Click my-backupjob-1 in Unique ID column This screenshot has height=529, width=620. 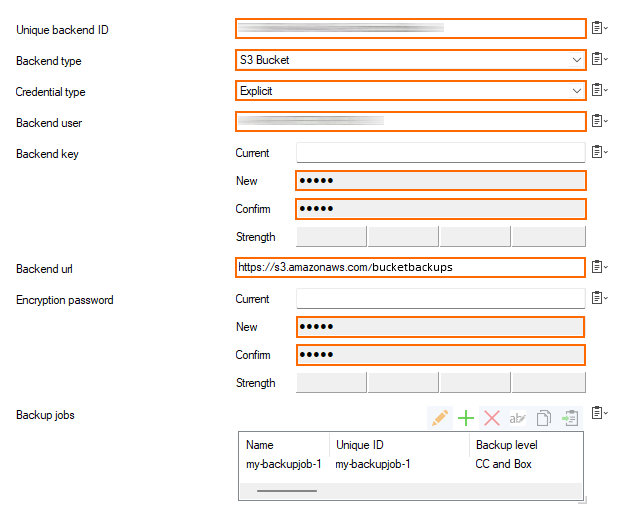click(x=373, y=464)
